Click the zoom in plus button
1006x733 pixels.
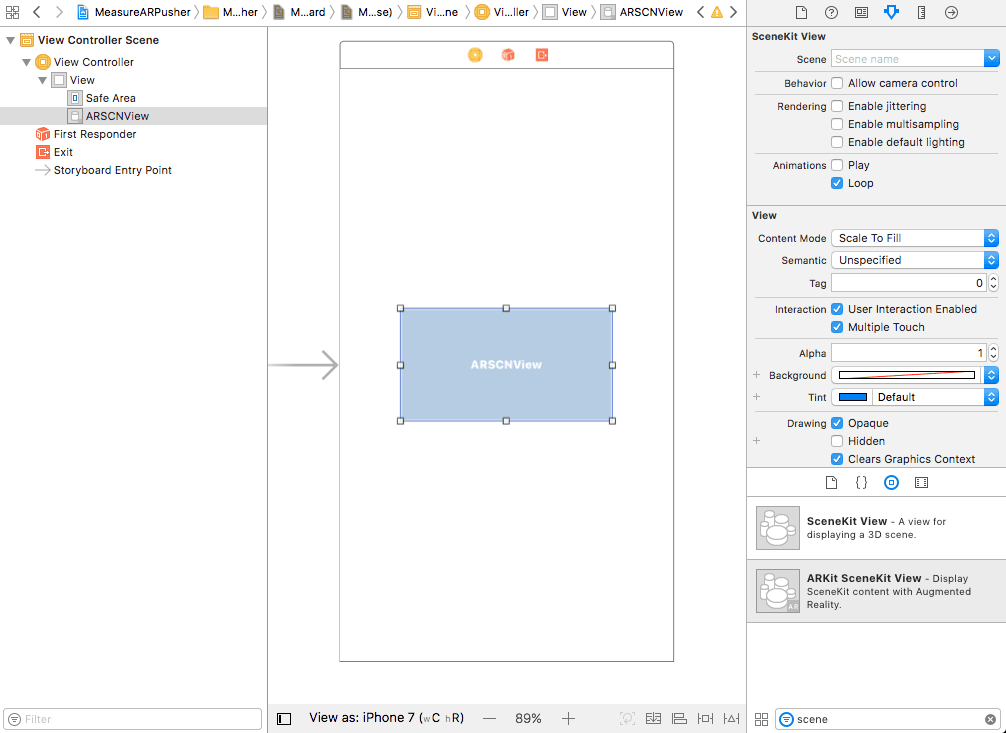pos(568,718)
